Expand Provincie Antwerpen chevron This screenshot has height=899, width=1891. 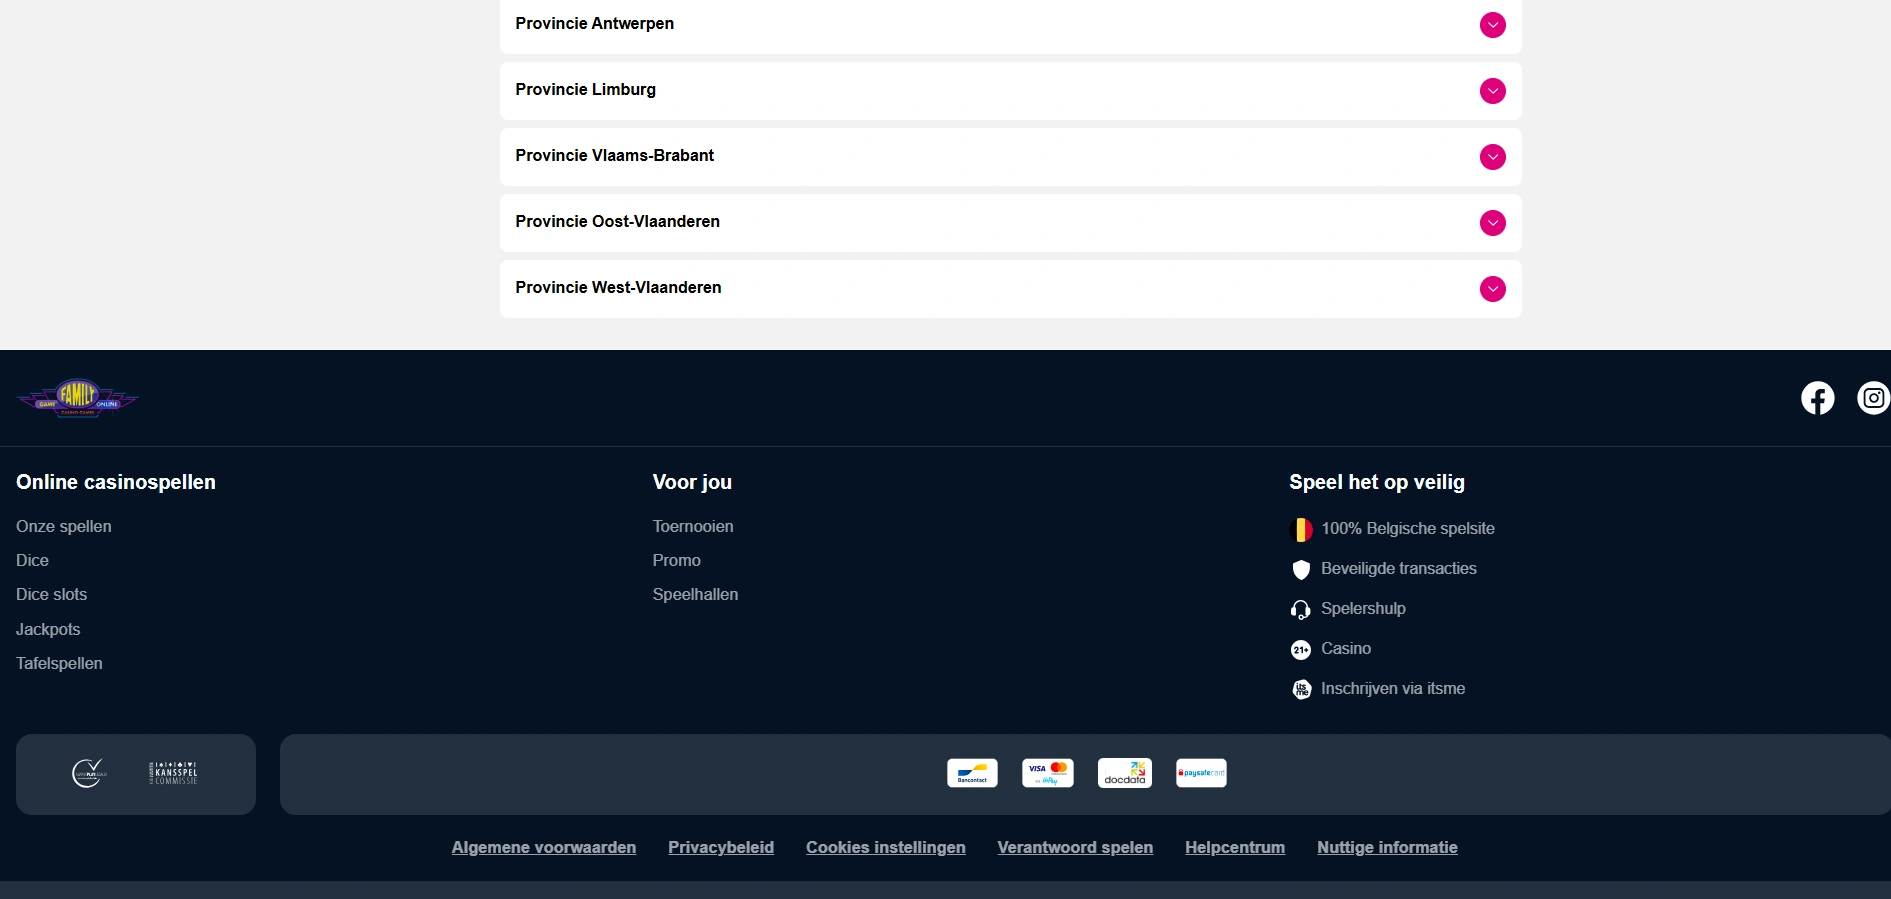tap(1493, 25)
